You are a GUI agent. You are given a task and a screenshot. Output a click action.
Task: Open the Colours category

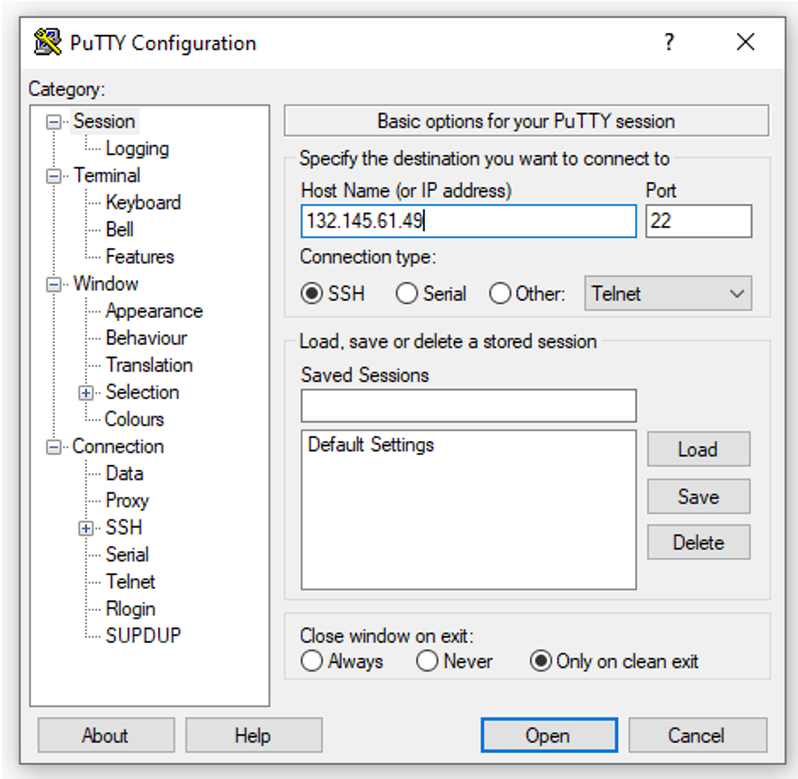(x=134, y=419)
